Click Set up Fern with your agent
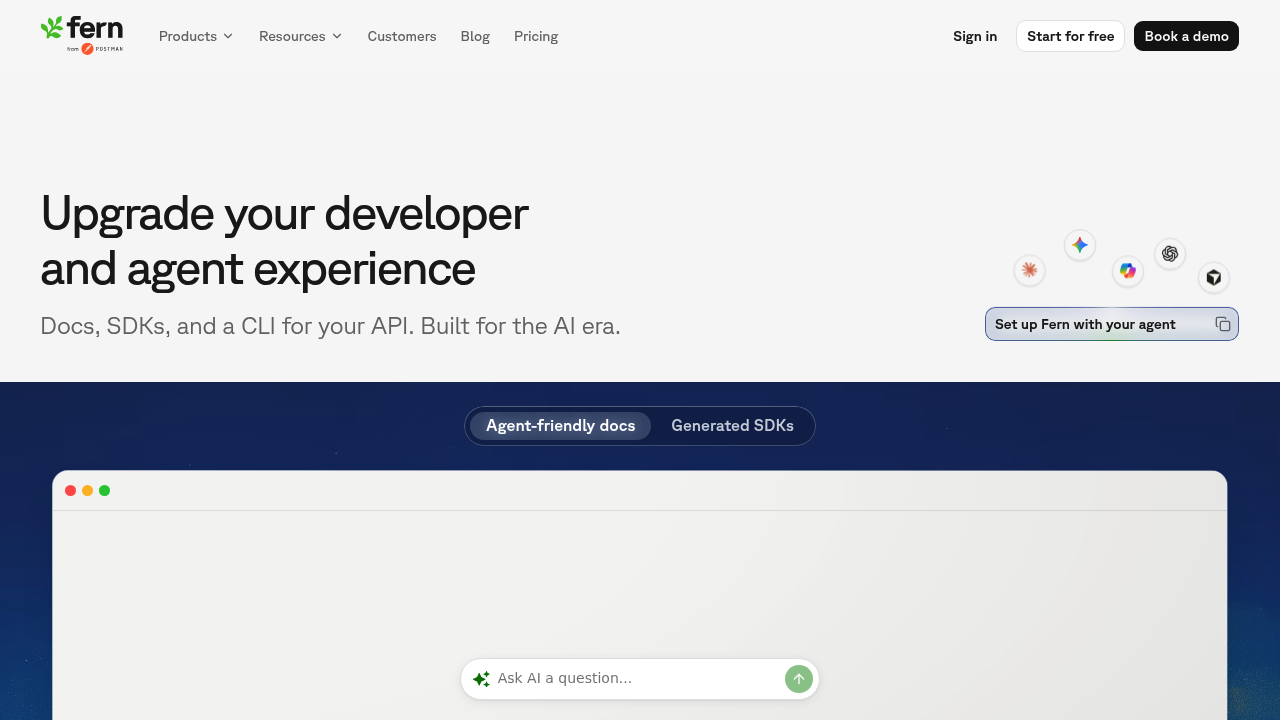This screenshot has height=720, width=1280. (x=1112, y=324)
